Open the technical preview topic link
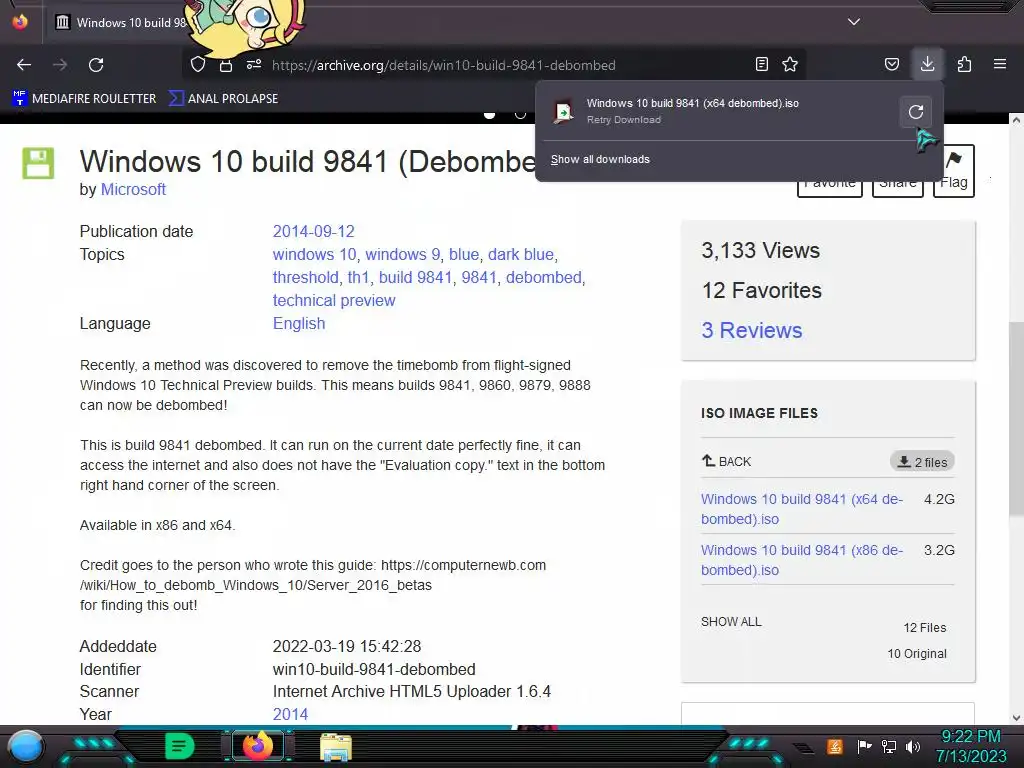 (334, 300)
